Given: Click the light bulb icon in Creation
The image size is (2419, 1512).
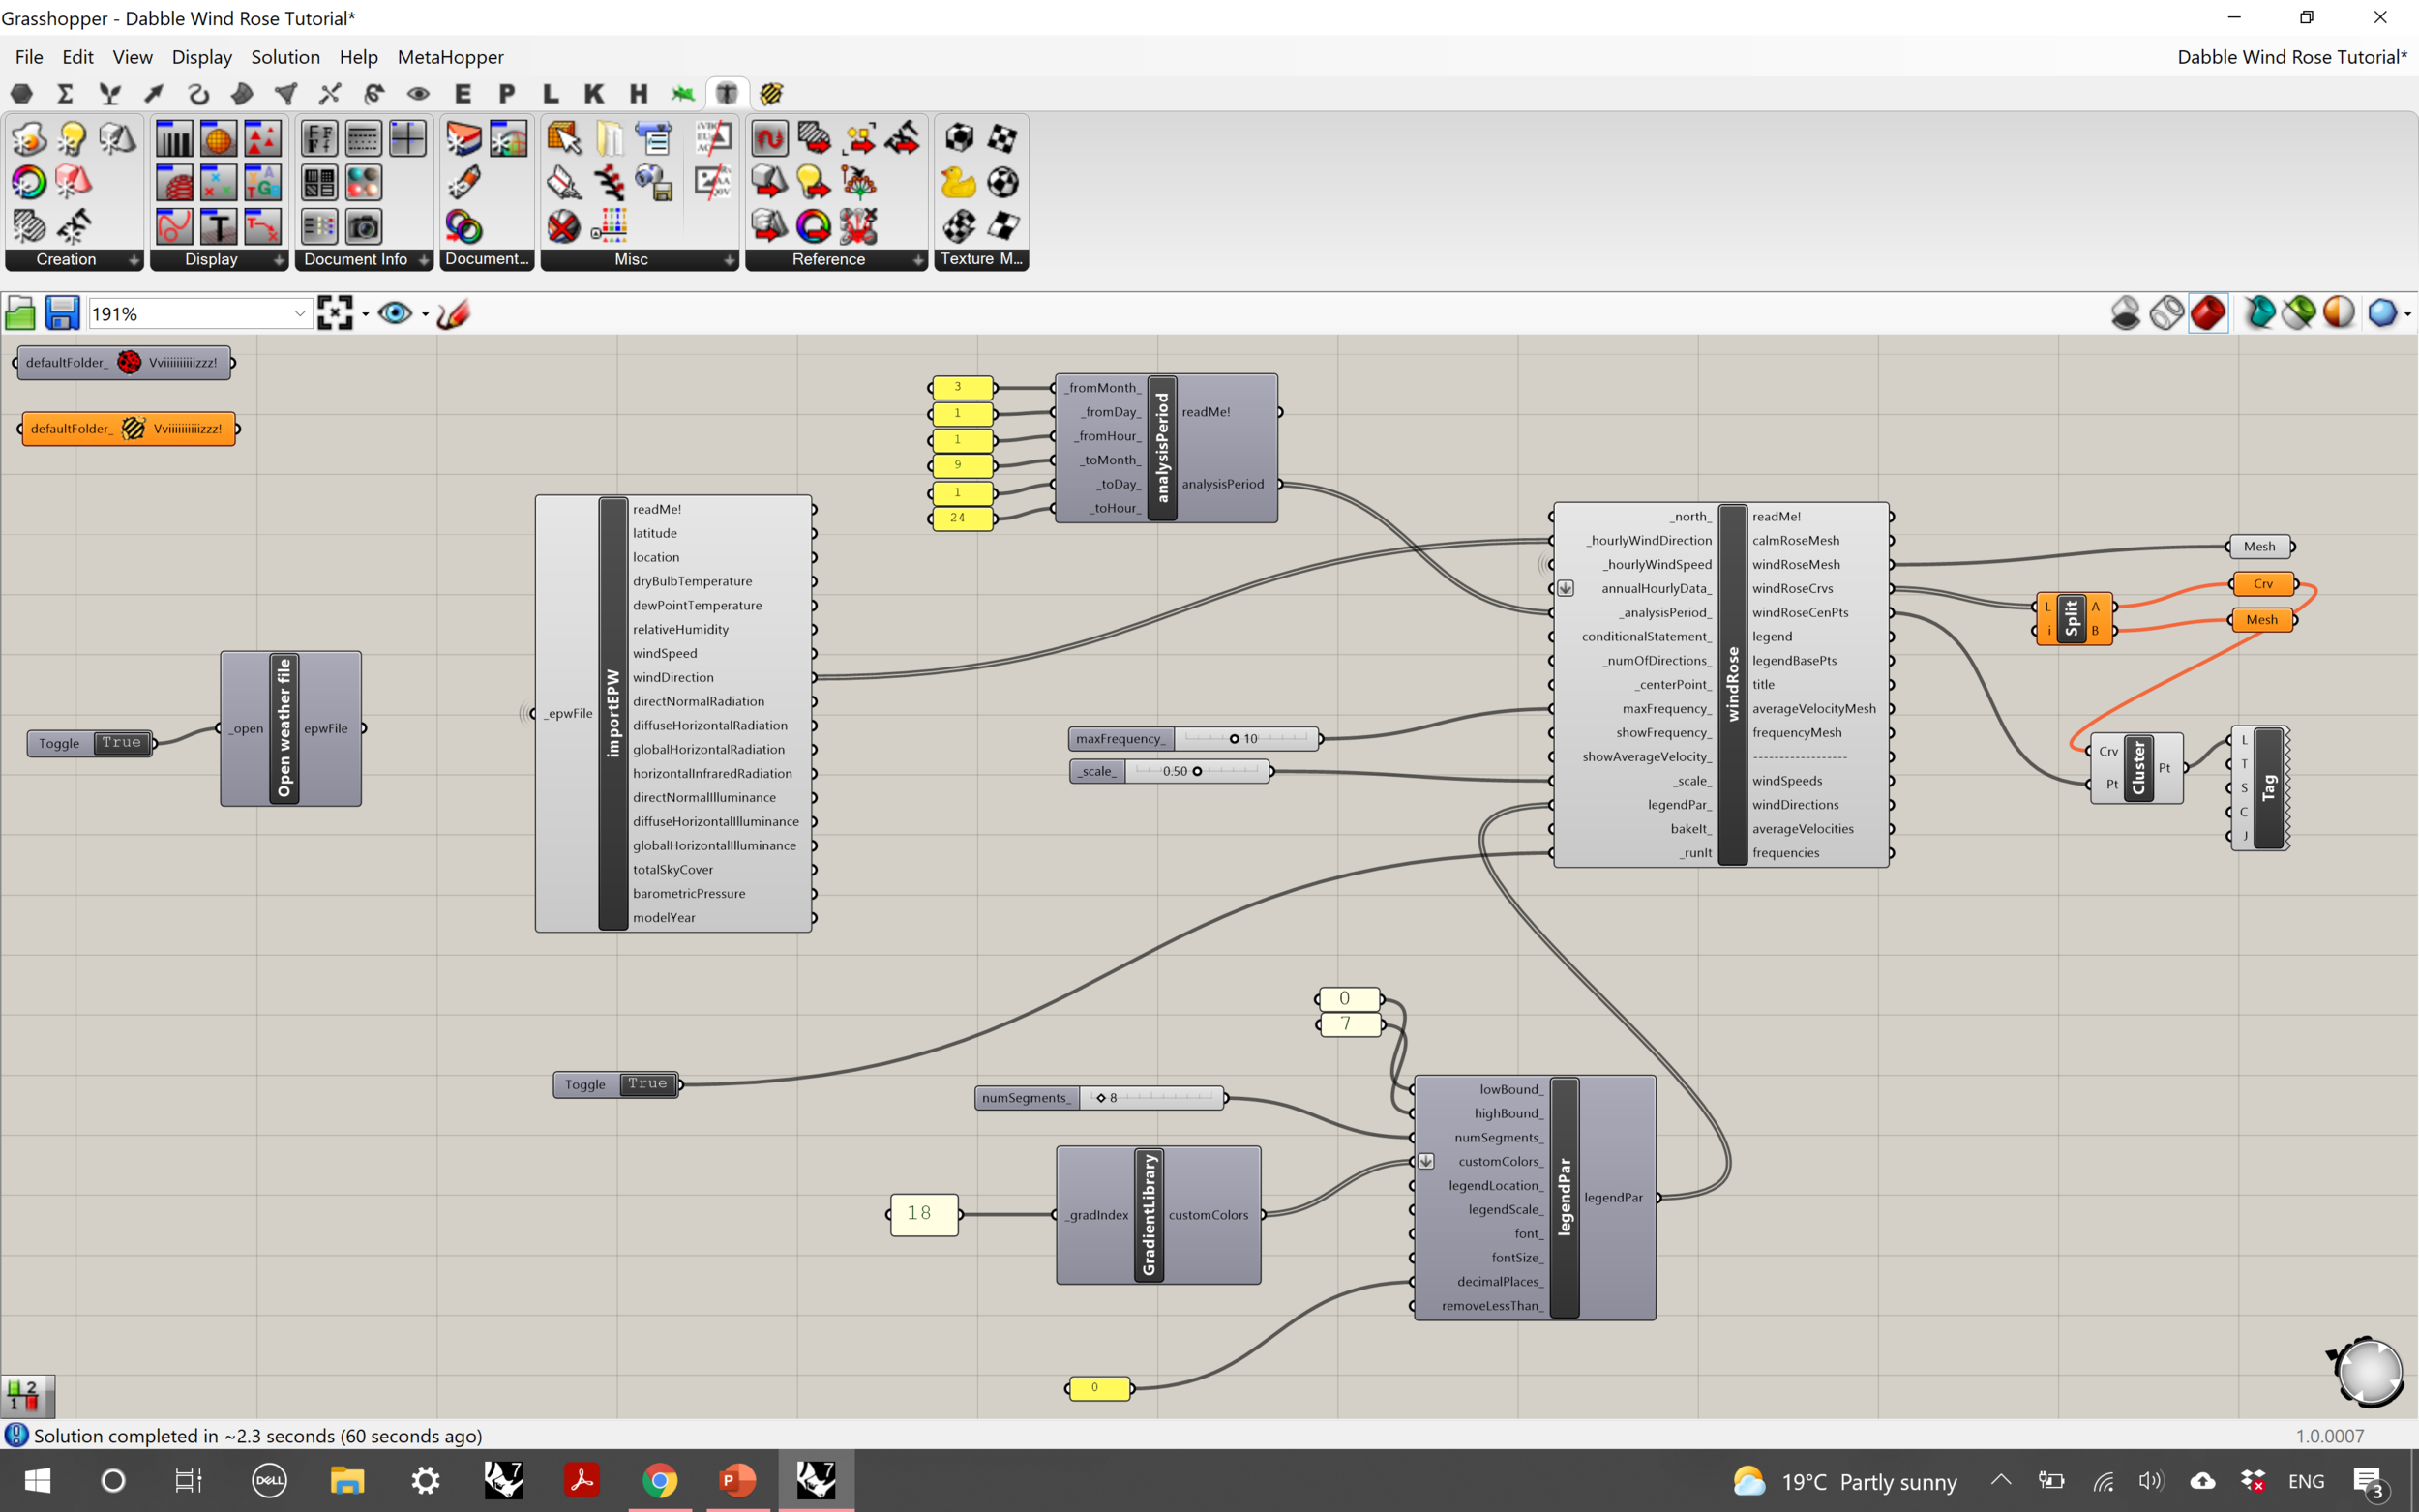Looking at the screenshot, I should [72, 139].
